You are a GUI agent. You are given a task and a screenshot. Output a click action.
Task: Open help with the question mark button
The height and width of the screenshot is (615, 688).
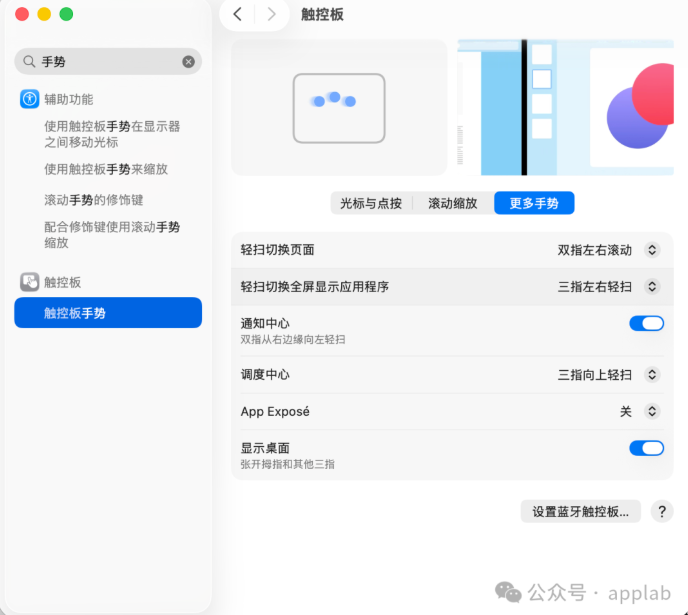click(x=661, y=511)
